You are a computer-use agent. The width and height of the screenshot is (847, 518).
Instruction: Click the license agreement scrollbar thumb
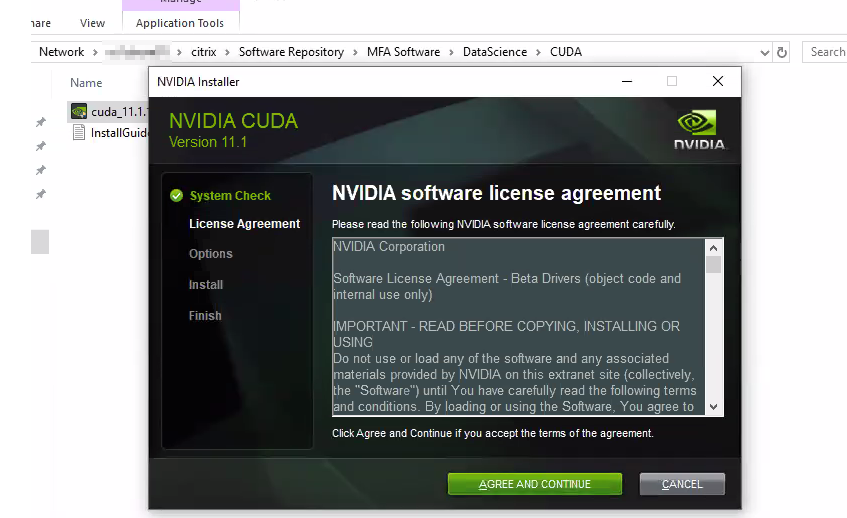pos(713,265)
